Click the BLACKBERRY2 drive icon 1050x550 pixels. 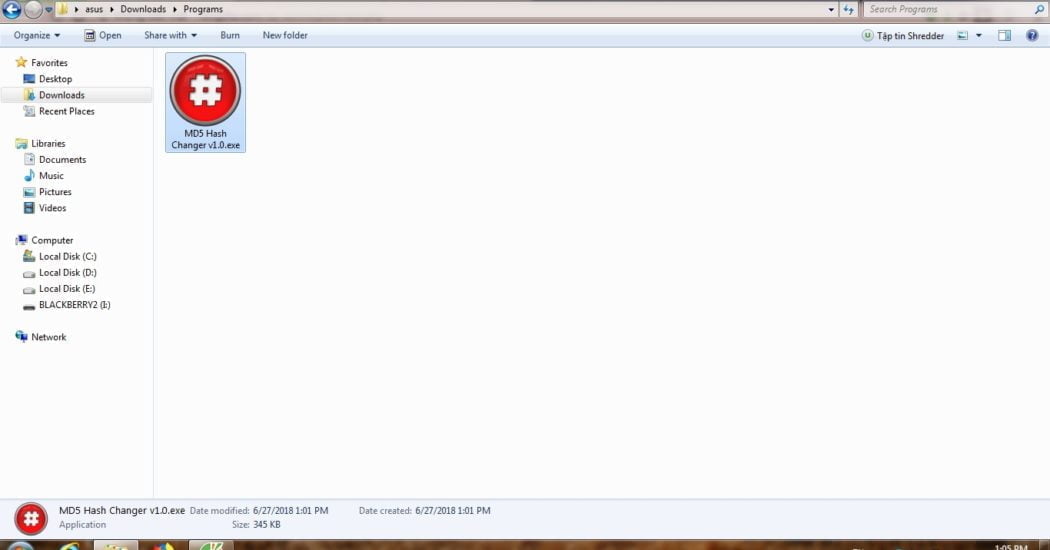pyautogui.click(x=29, y=305)
